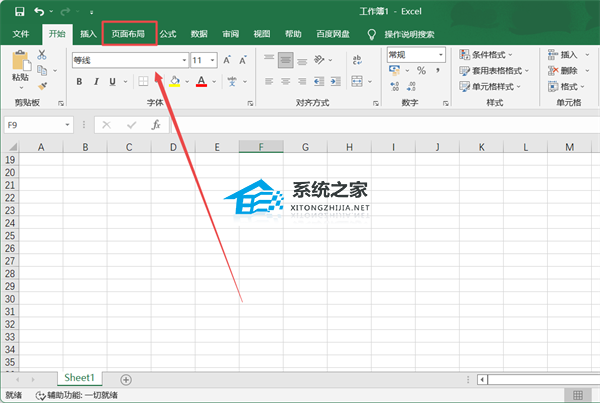Viewport: 600px width, 403px height.
Task: Open the 页面布局 tab
Action: coord(128,34)
